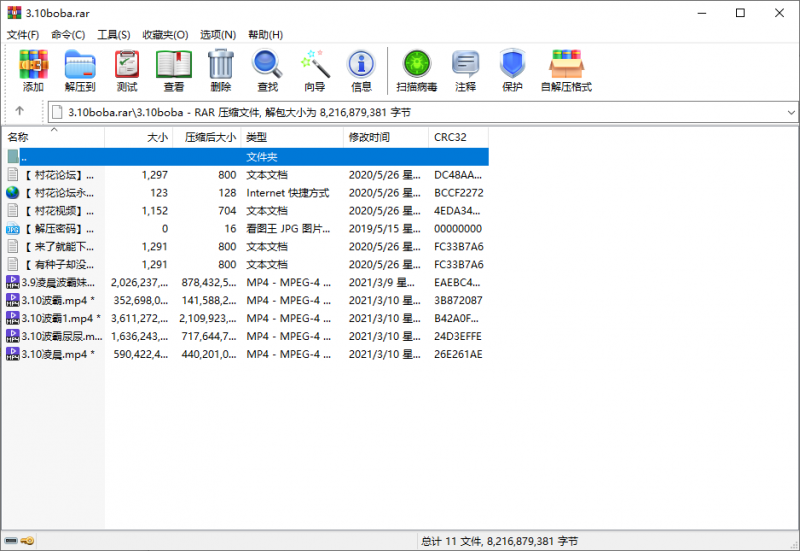Show archive 信息 (Info) icon
Screen dimensions: 800x551
click(x=361, y=70)
